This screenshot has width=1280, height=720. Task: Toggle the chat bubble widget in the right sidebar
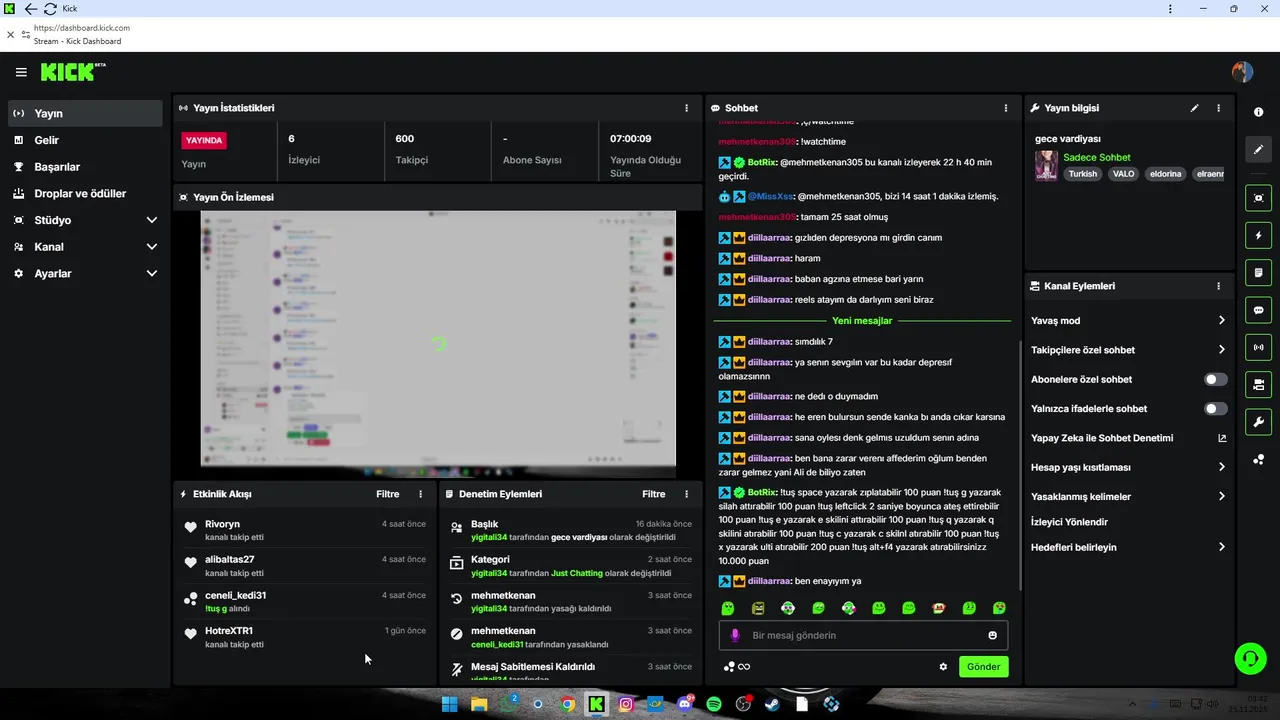[1258, 310]
